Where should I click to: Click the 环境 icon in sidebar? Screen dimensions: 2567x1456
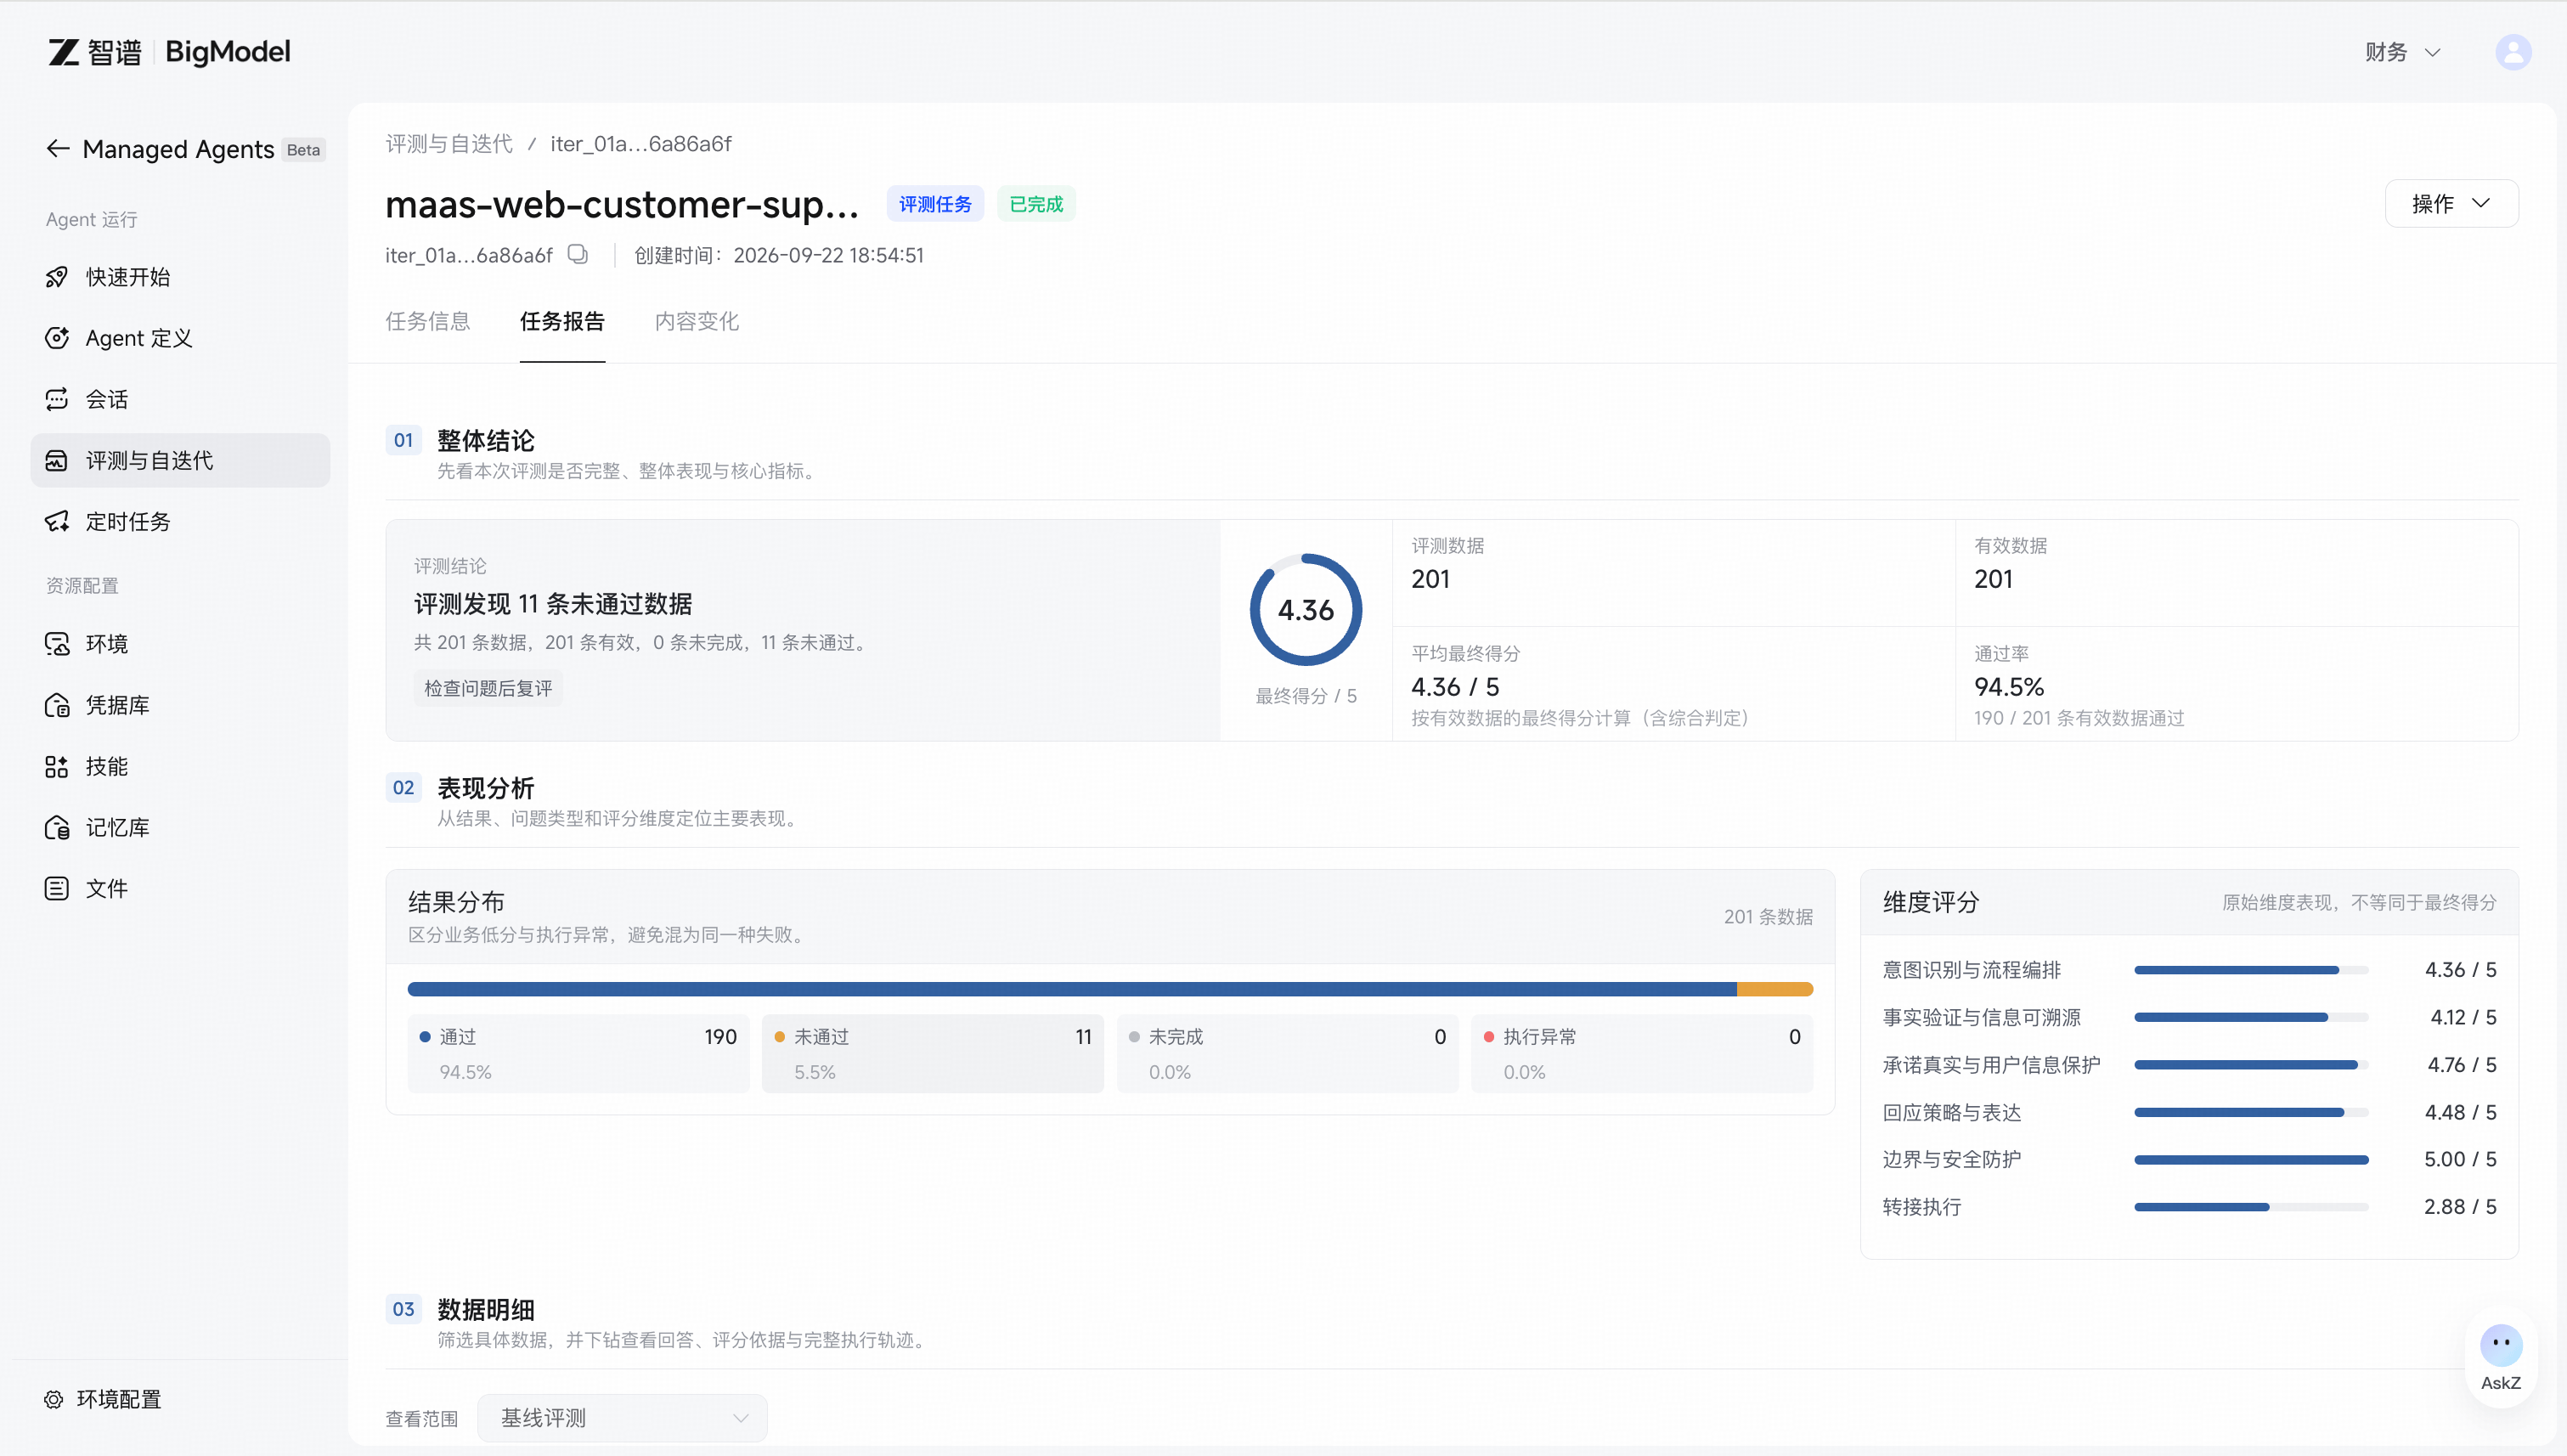(x=57, y=643)
